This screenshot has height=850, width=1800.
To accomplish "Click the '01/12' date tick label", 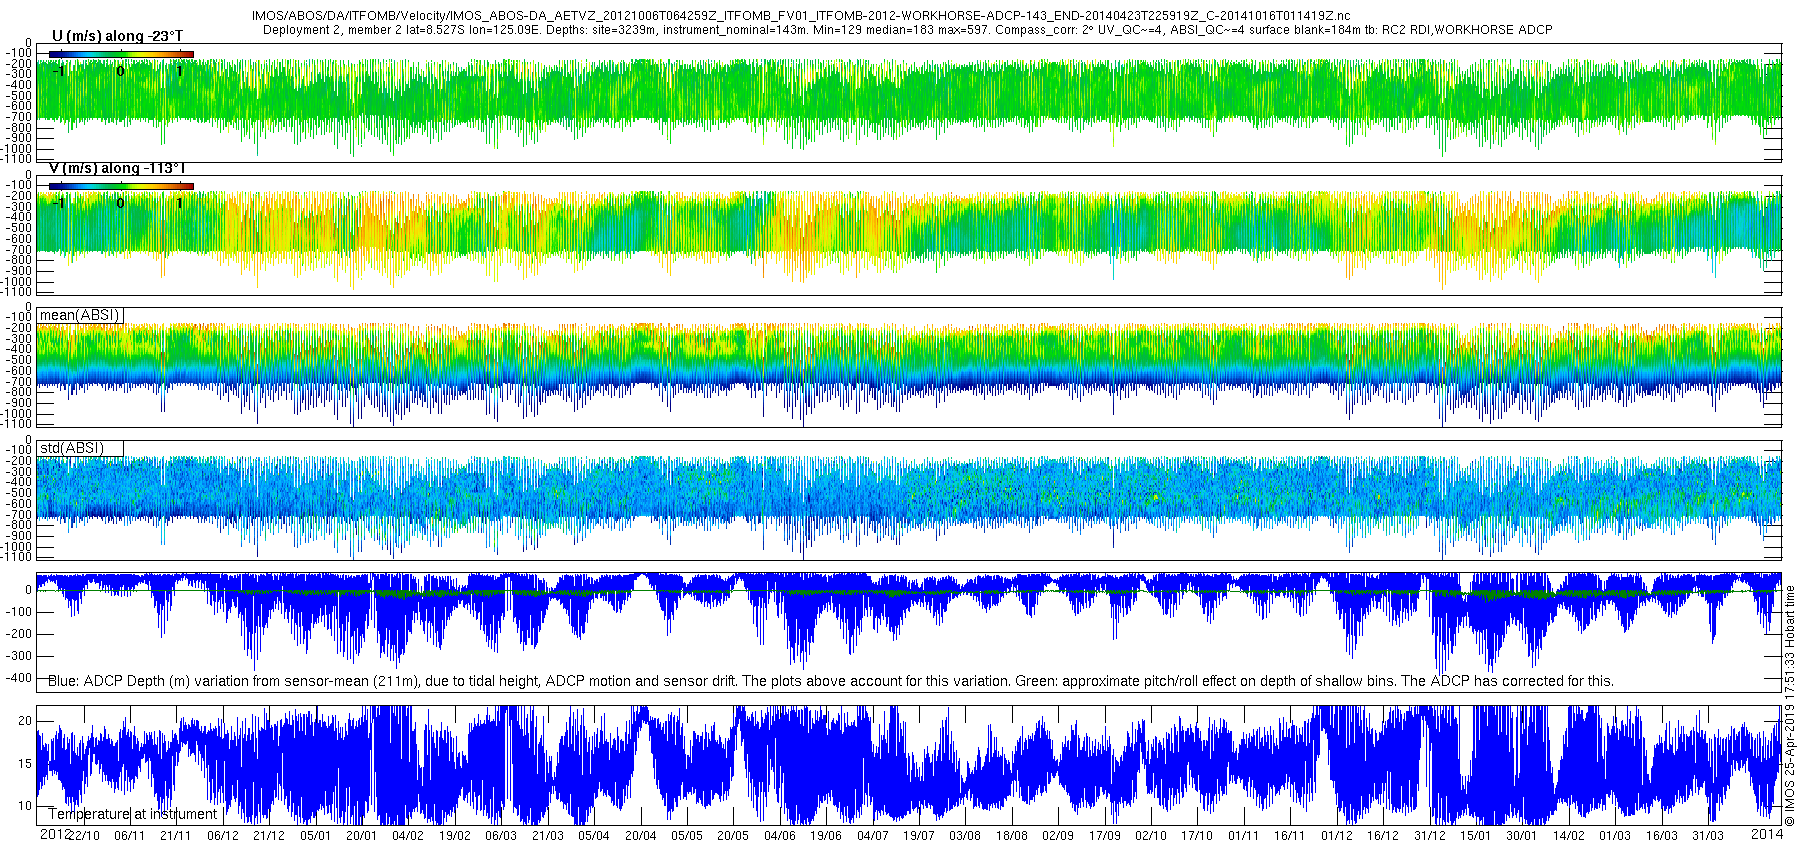I will [x=1336, y=836].
